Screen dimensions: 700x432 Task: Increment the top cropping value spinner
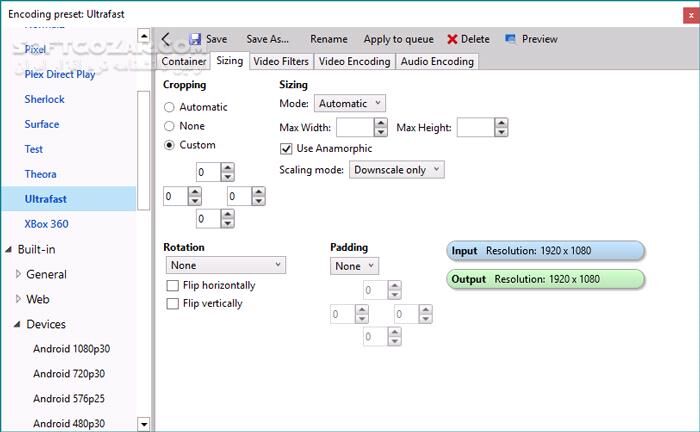tap(229, 168)
